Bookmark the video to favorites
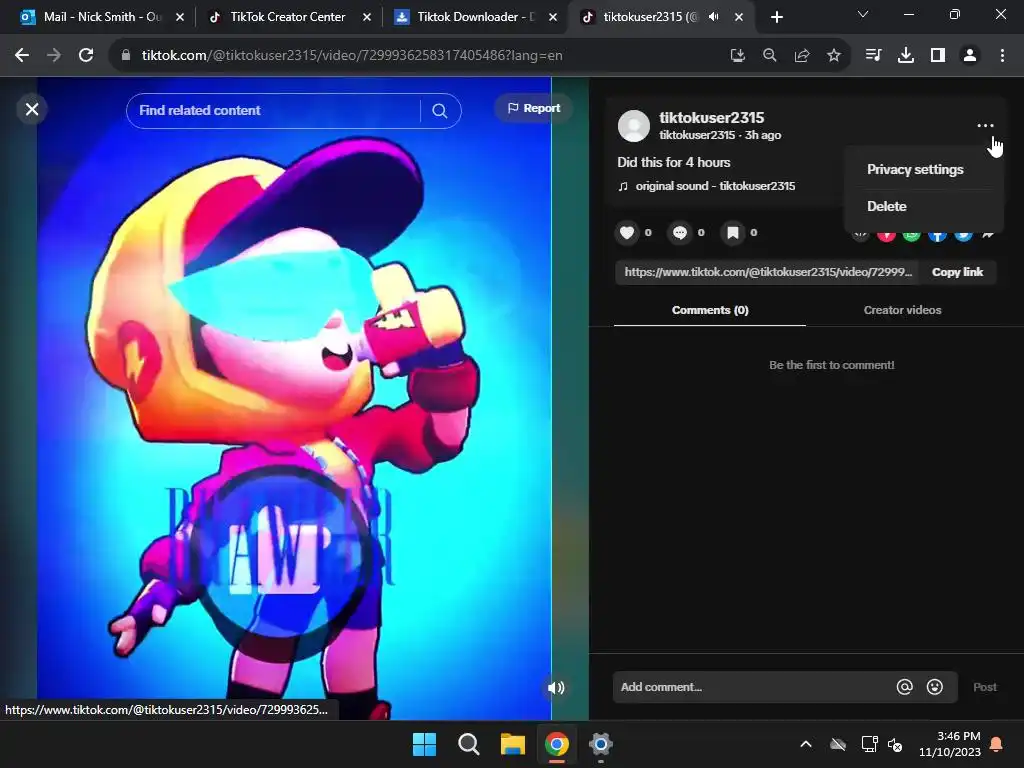Viewport: 1024px width, 768px height. [x=733, y=232]
